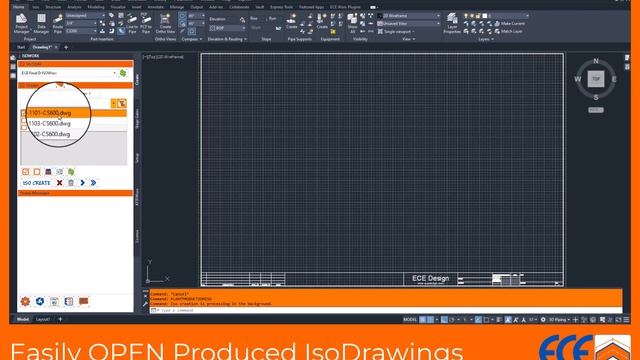The image size is (640, 360).
Task: Open the 2D Wireframe visual style dropdown
Action: coord(409,16)
